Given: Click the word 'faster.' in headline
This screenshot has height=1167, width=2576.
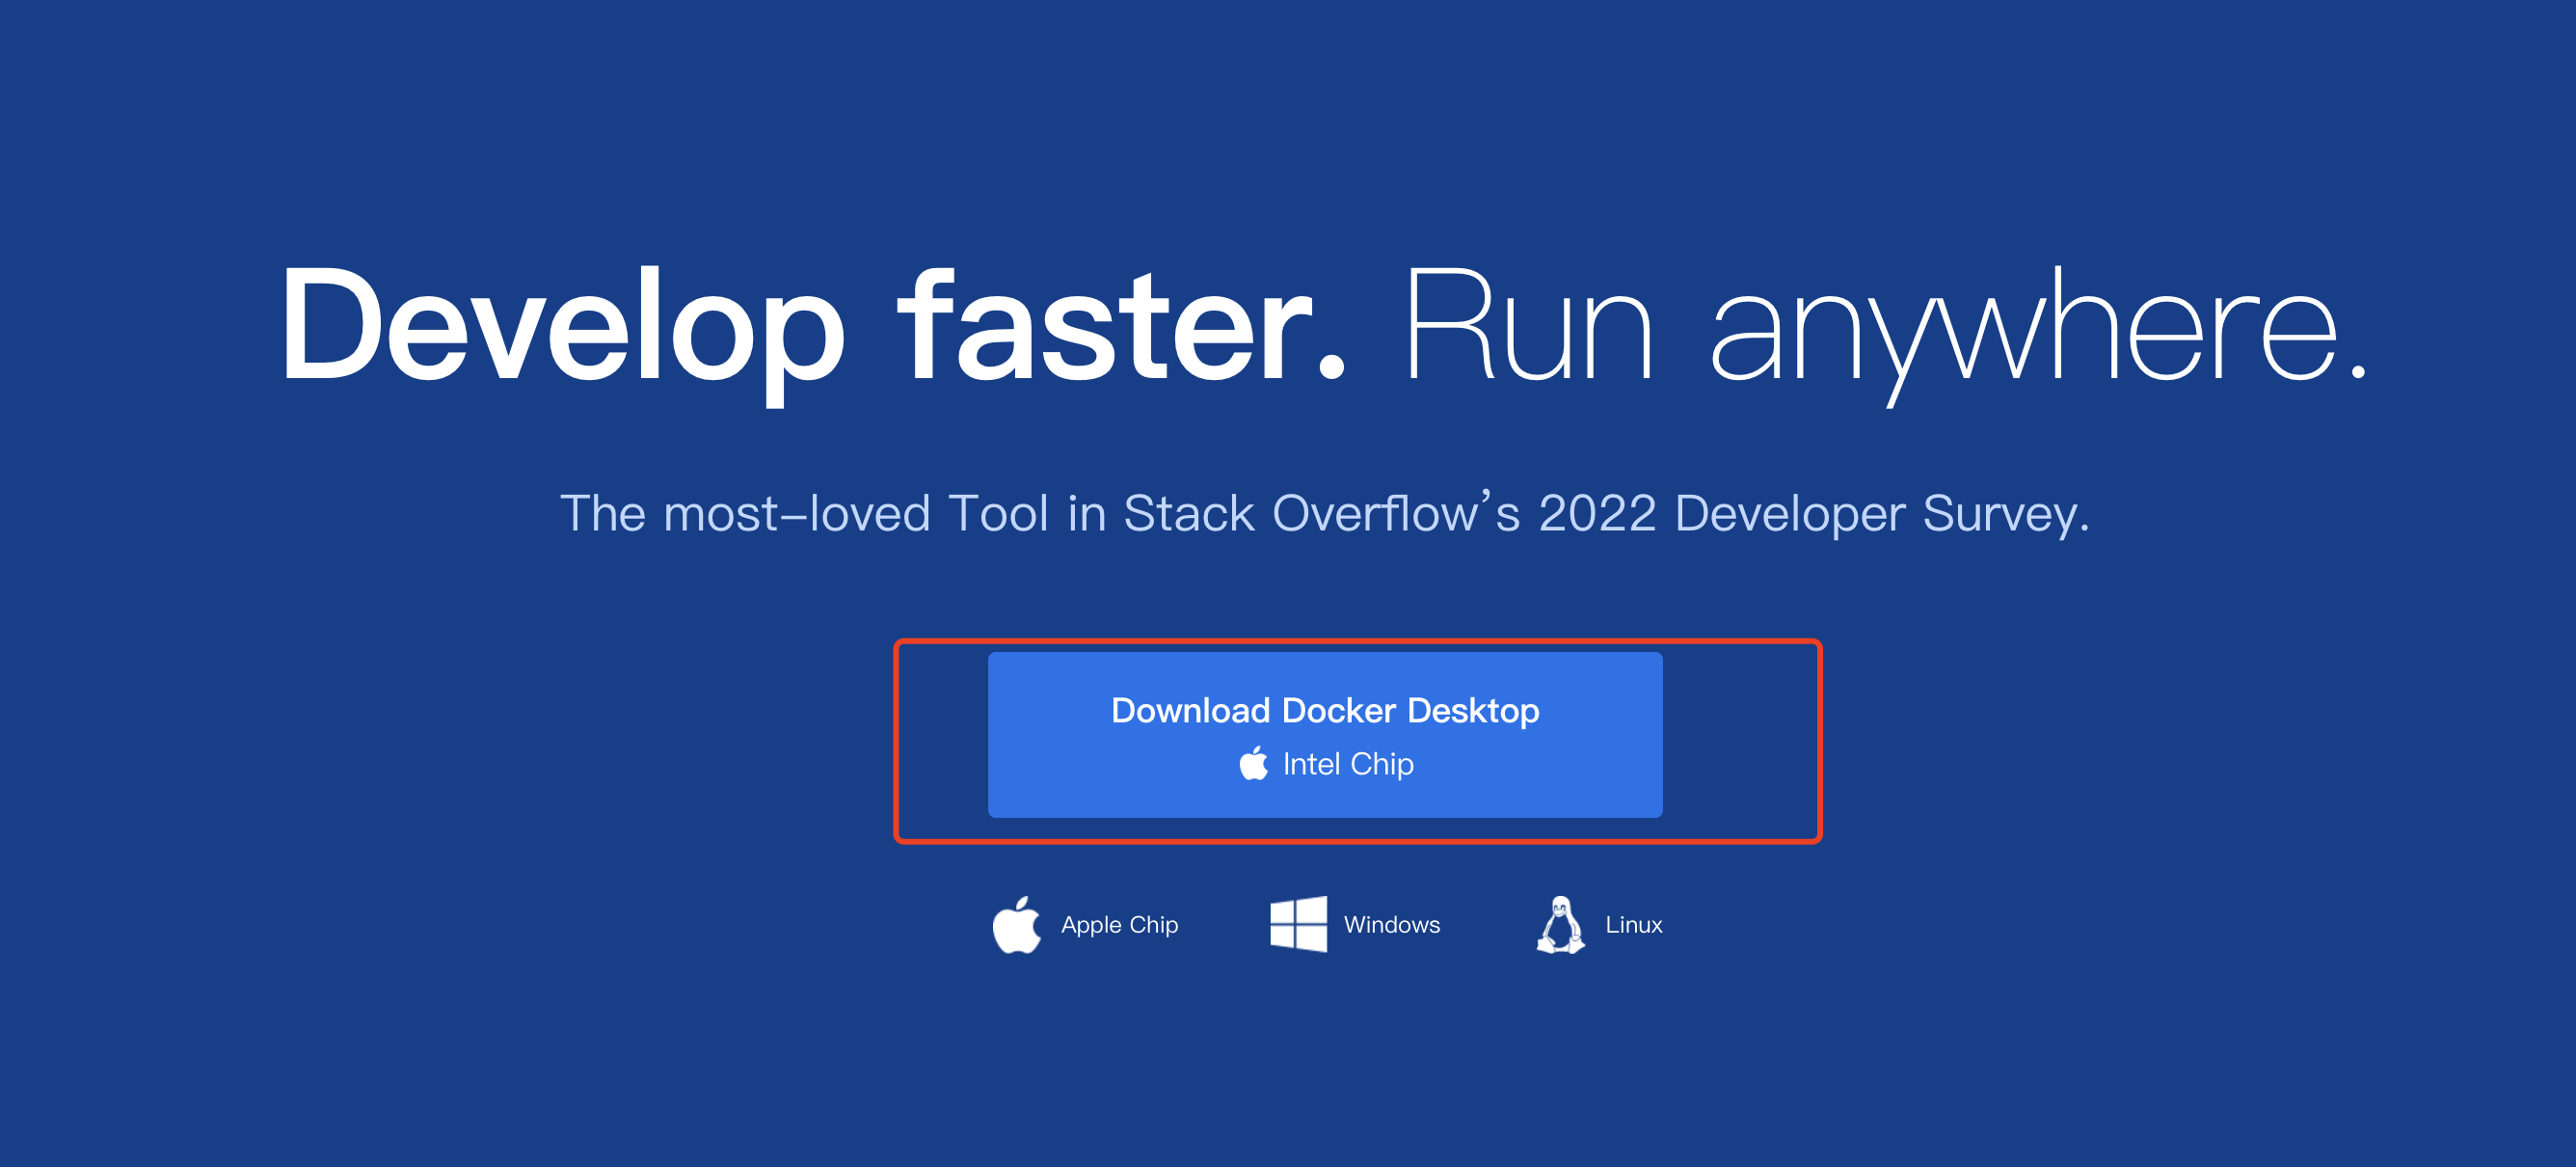Looking at the screenshot, I should click(x=1122, y=325).
